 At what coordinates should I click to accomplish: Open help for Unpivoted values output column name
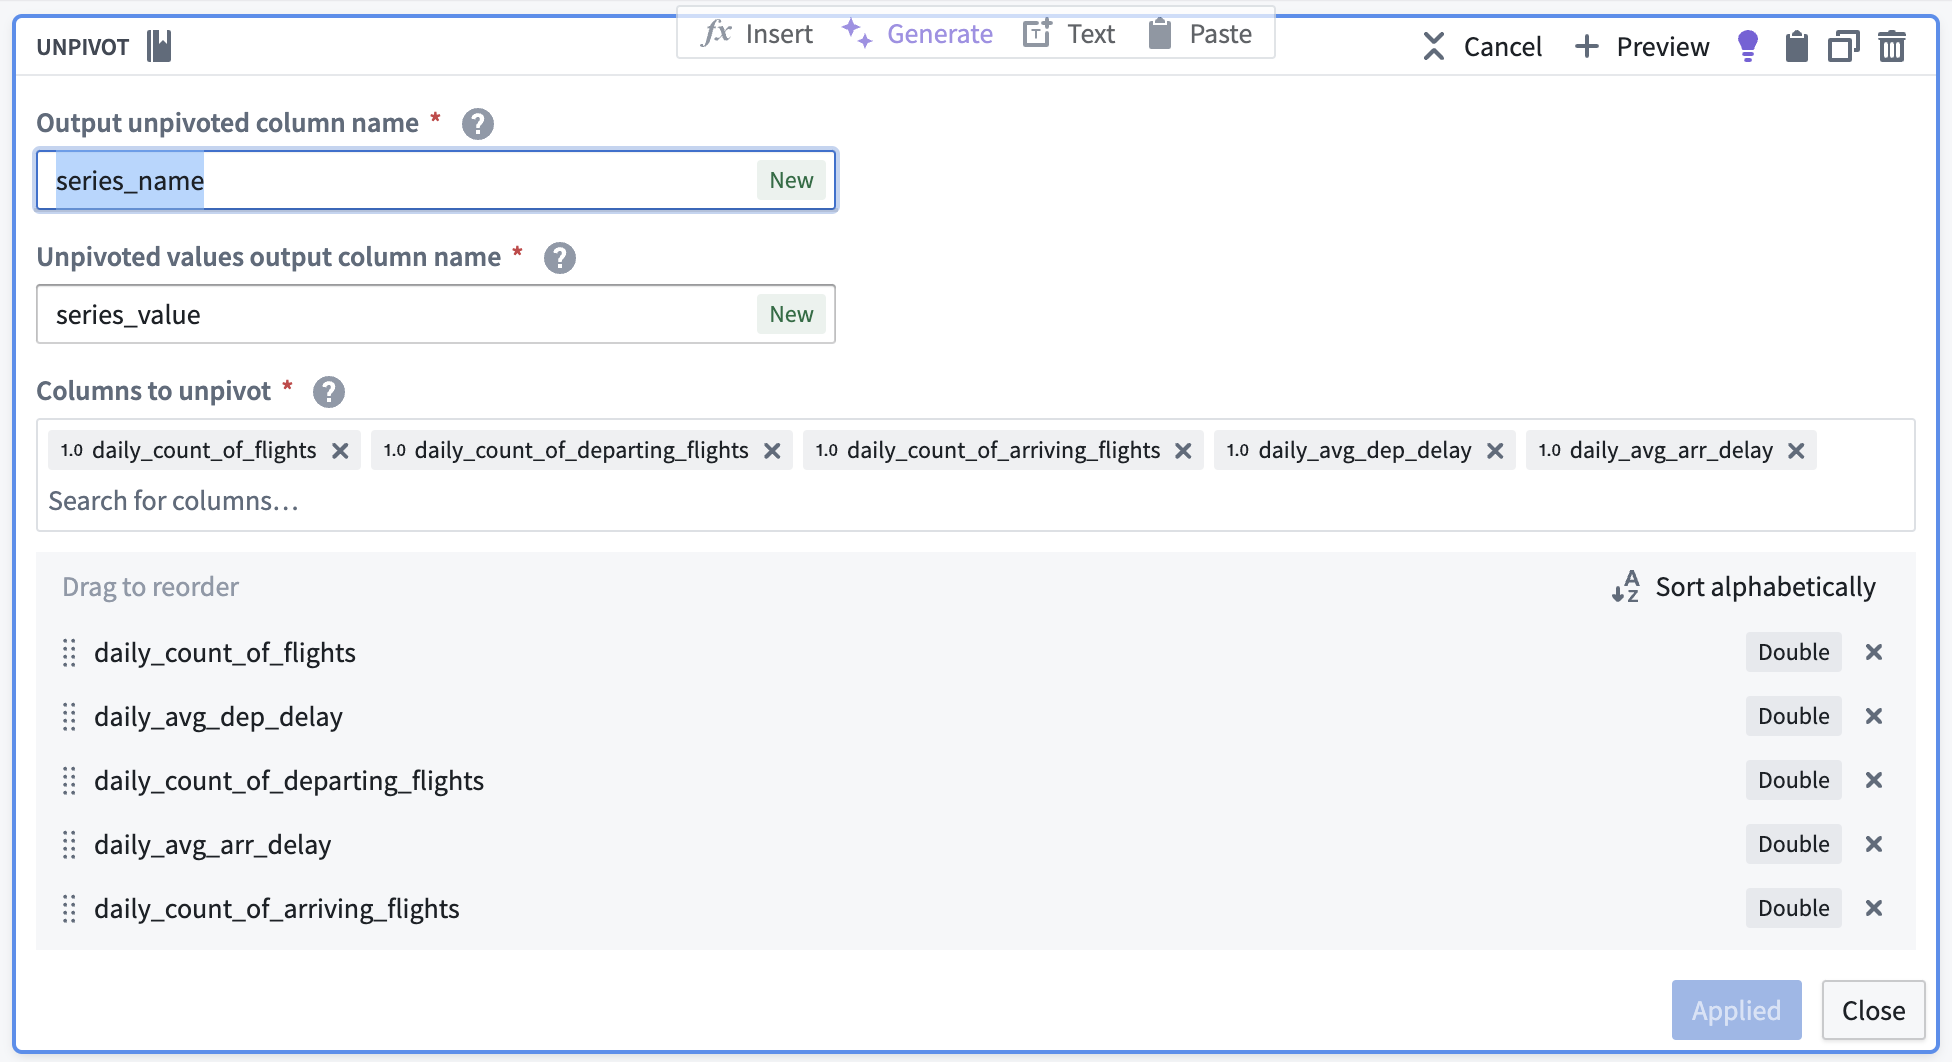click(560, 258)
